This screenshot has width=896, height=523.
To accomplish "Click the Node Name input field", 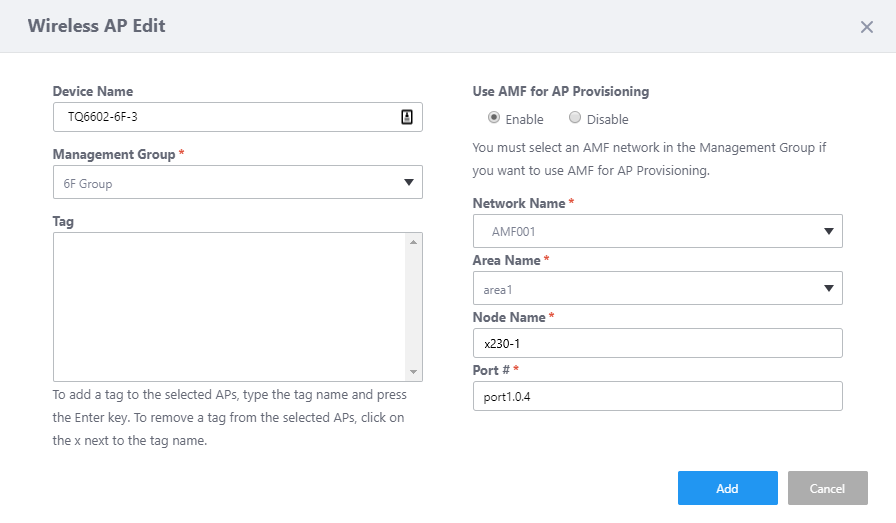I will coord(658,343).
